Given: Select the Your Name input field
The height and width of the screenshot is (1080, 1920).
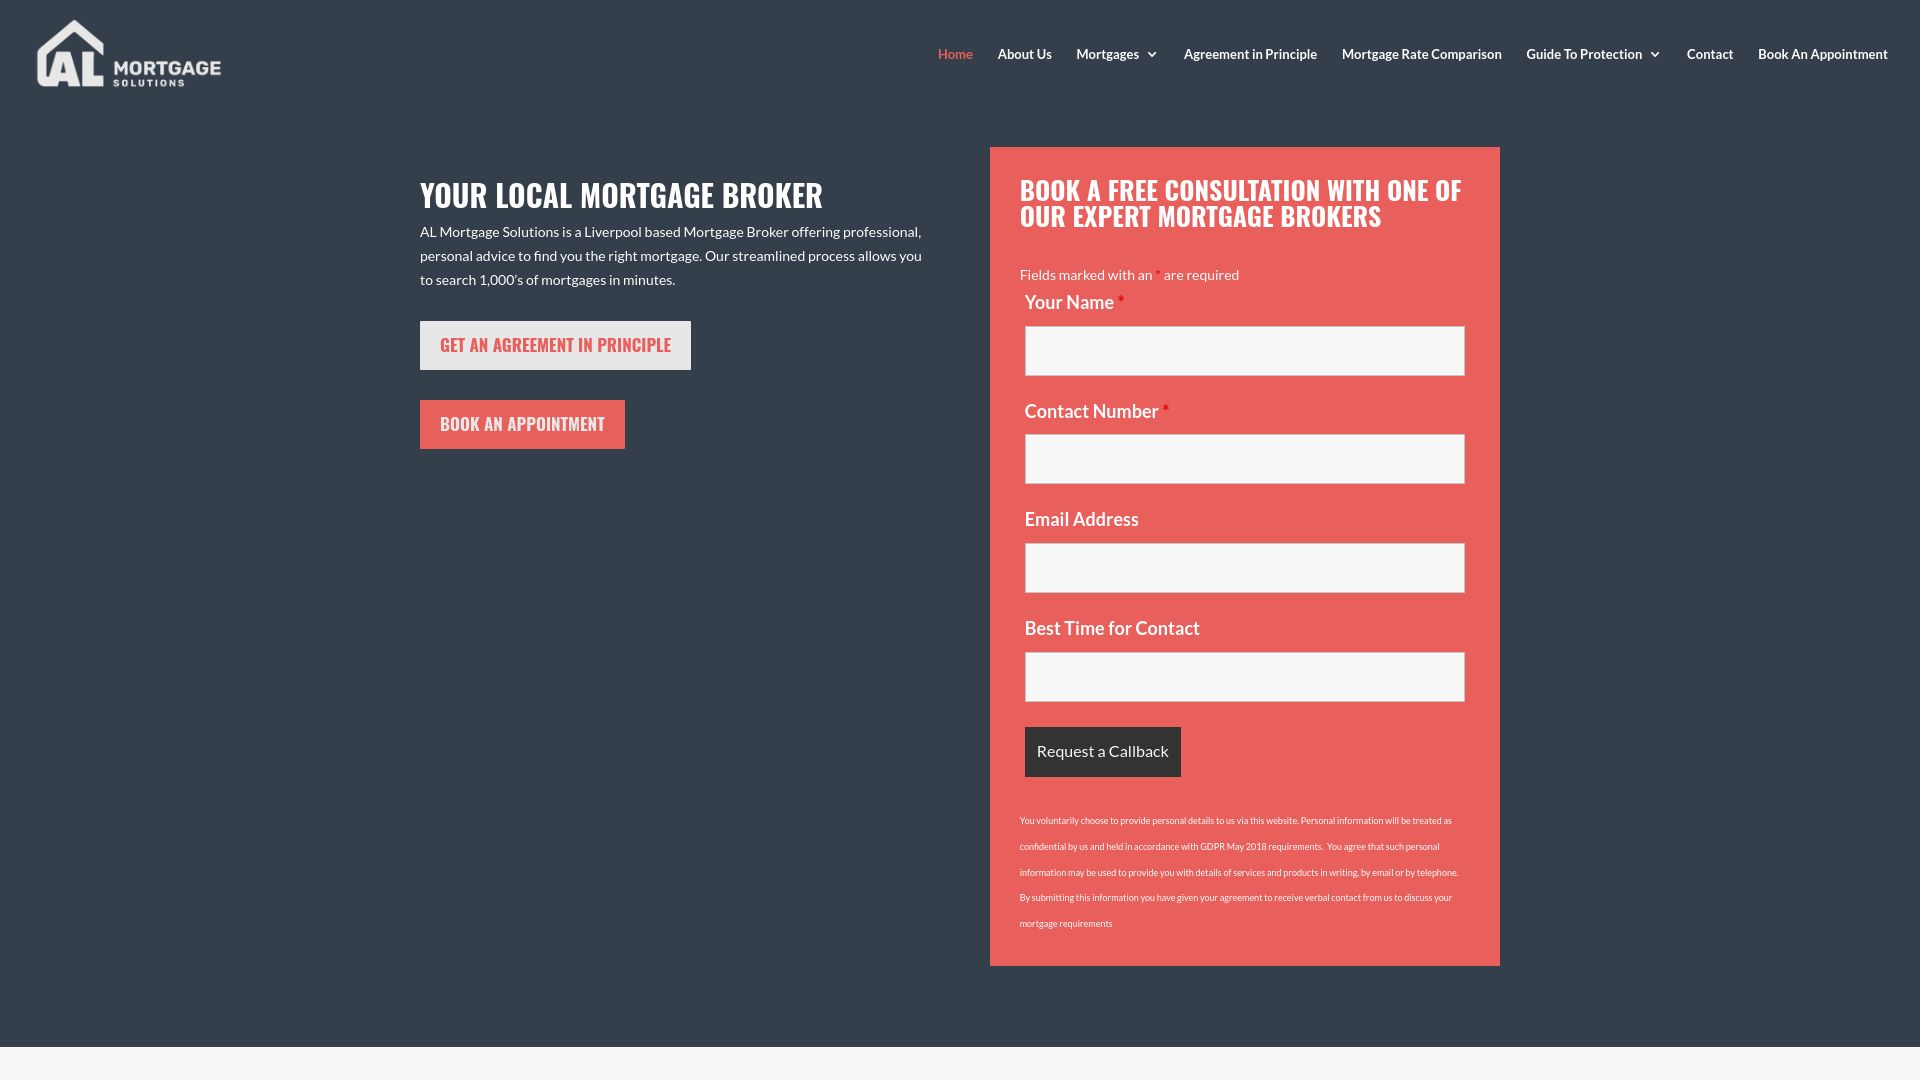Looking at the screenshot, I should tap(1245, 351).
